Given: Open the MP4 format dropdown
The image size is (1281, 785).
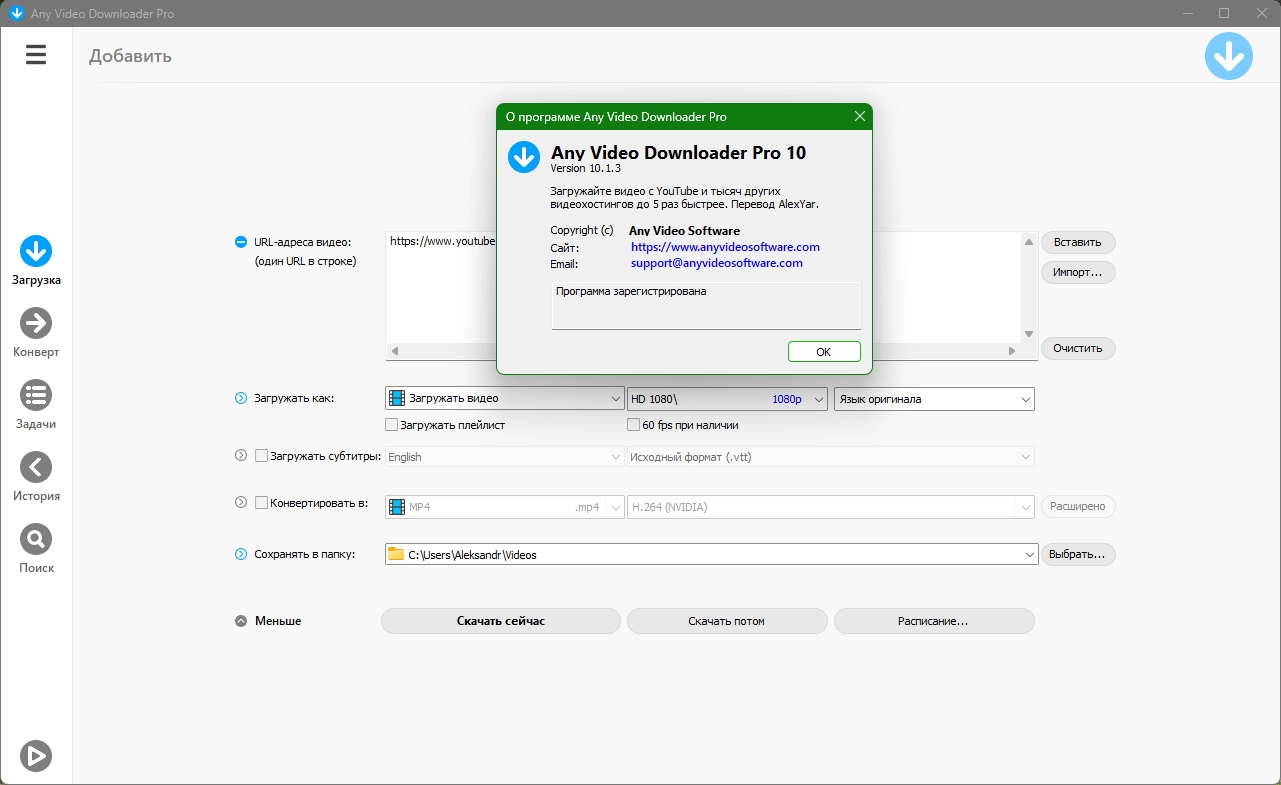Looking at the screenshot, I should [505, 507].
